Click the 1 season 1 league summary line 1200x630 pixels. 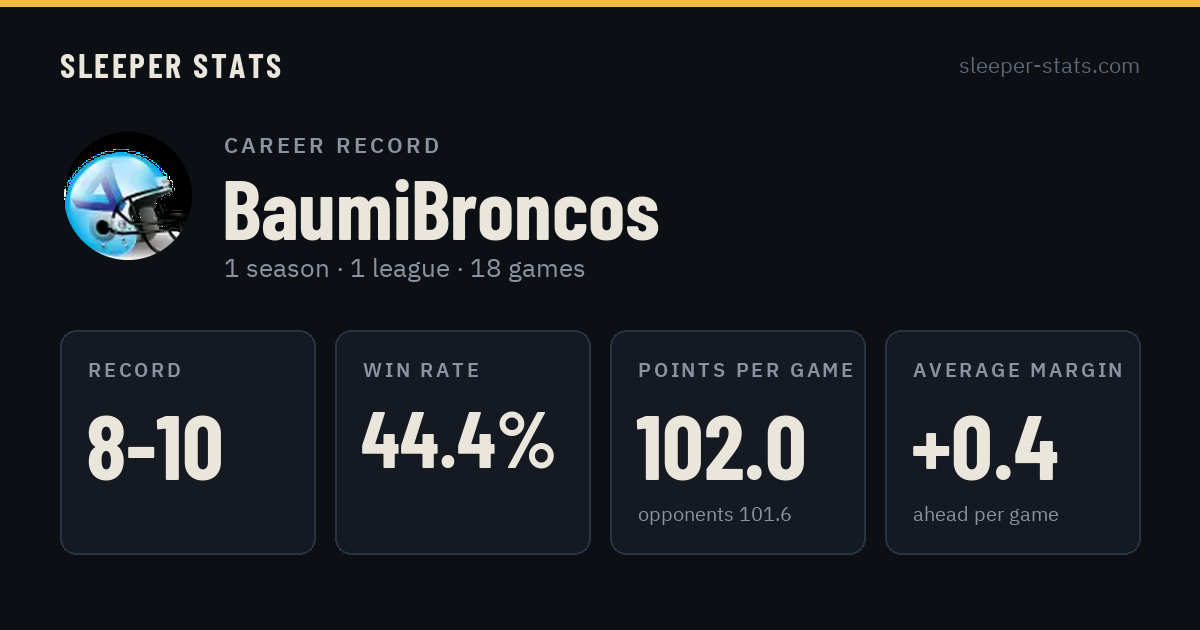click(x=404, y=269)
